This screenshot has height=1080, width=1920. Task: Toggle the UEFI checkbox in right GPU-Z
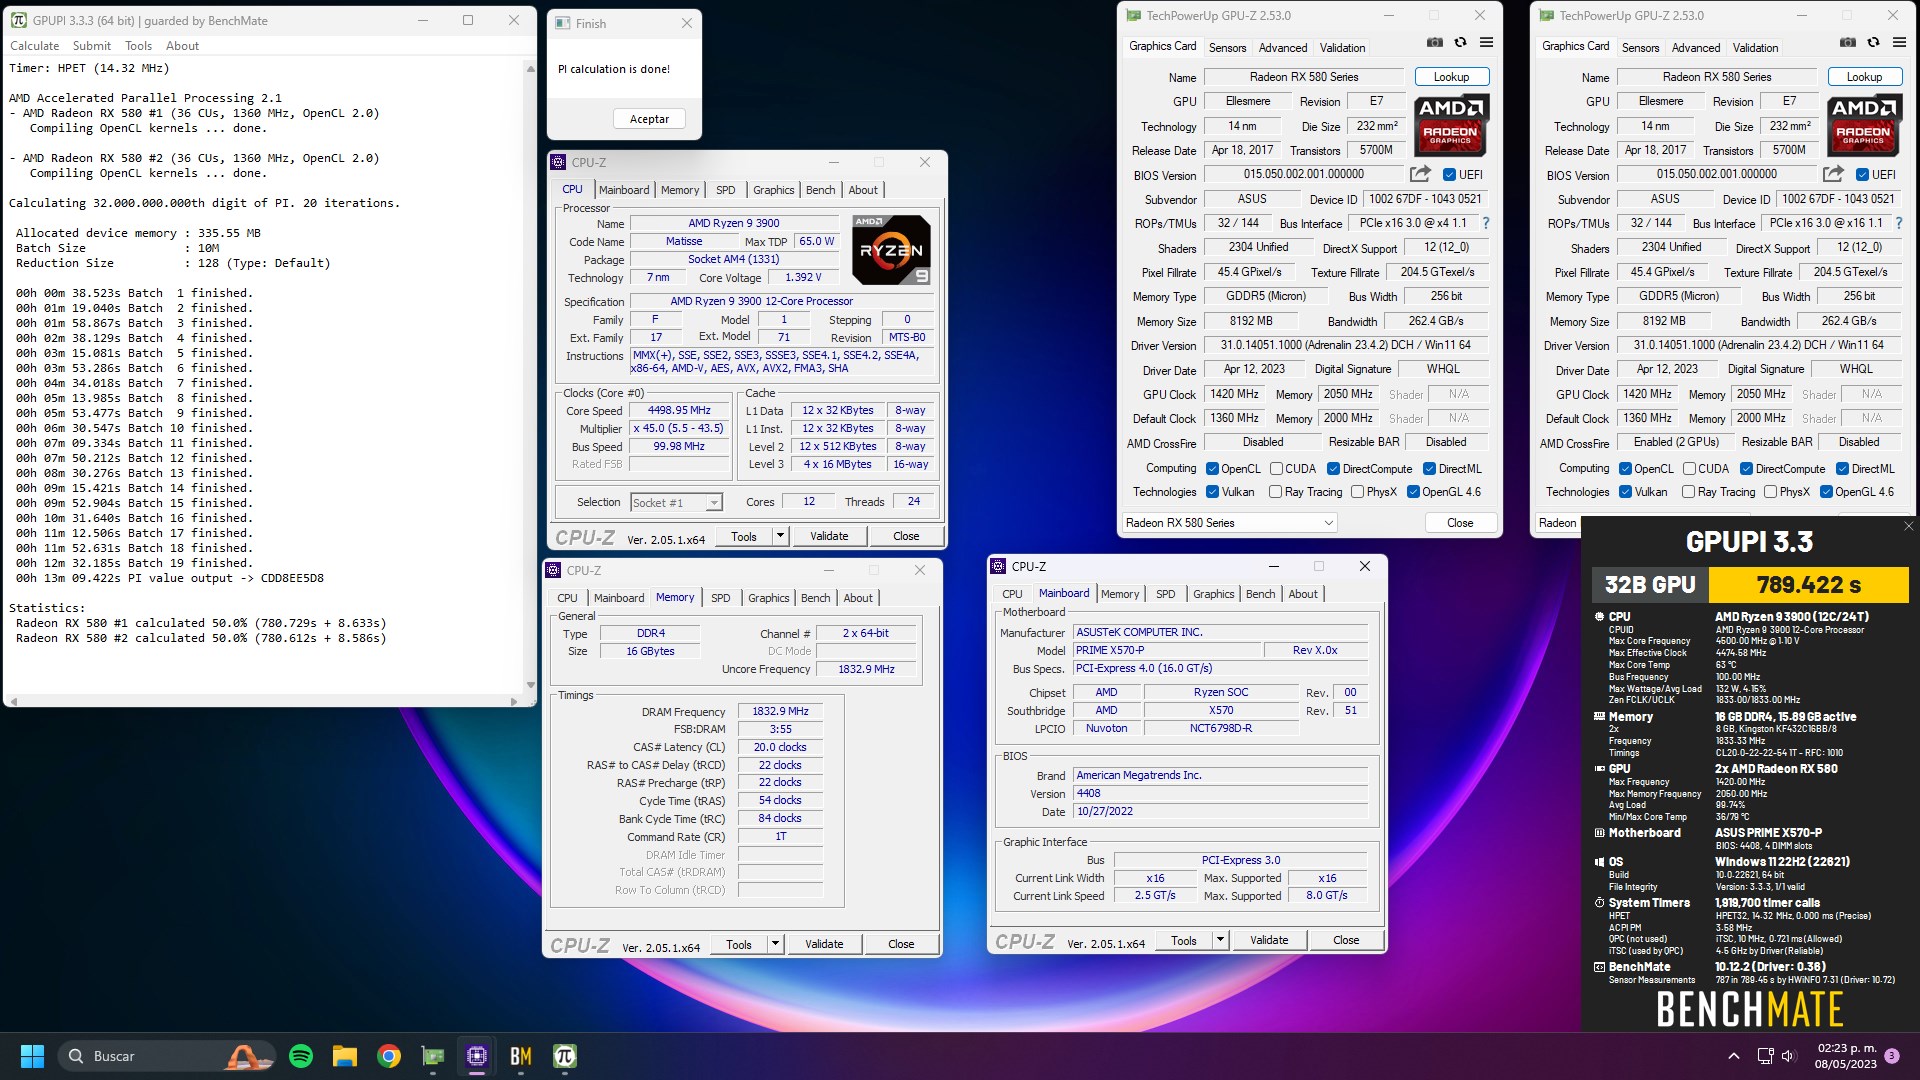[x=1862, y=175]
